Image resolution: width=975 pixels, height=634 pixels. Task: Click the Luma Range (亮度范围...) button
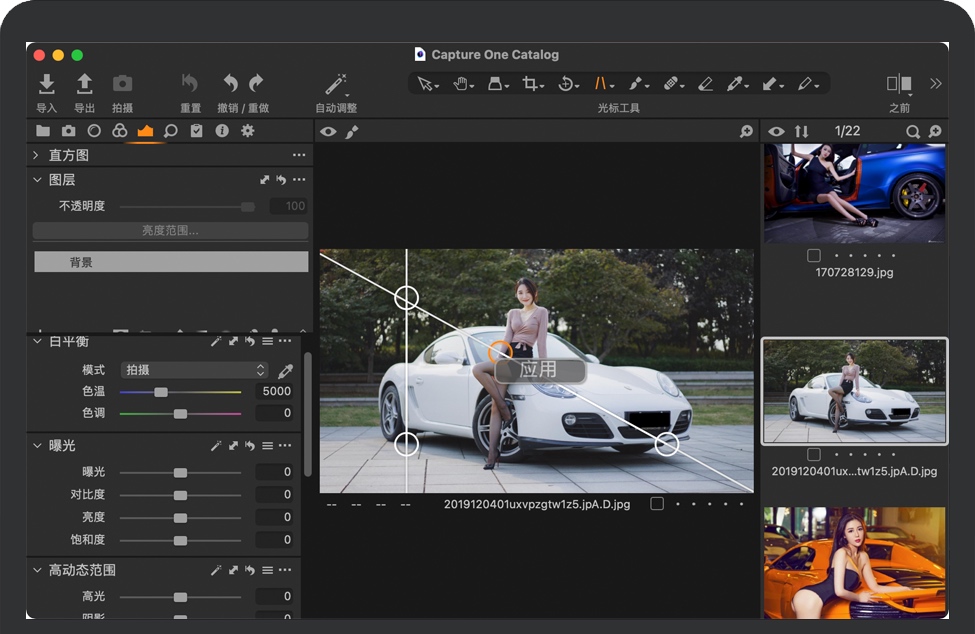[170, 231]
